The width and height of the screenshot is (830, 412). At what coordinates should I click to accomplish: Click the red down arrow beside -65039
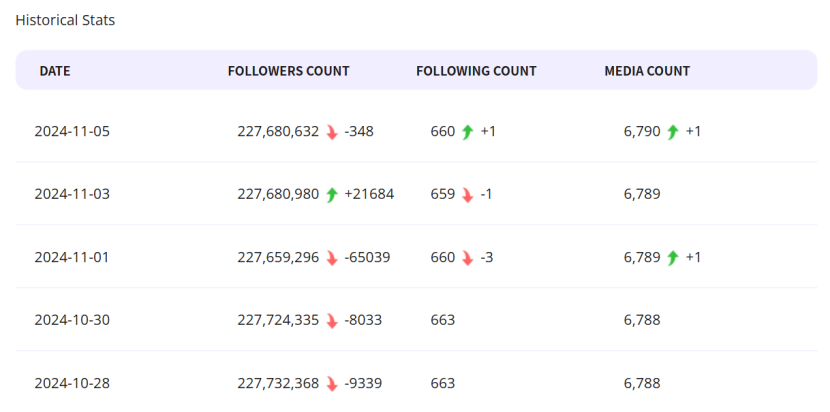pos(332,258)
